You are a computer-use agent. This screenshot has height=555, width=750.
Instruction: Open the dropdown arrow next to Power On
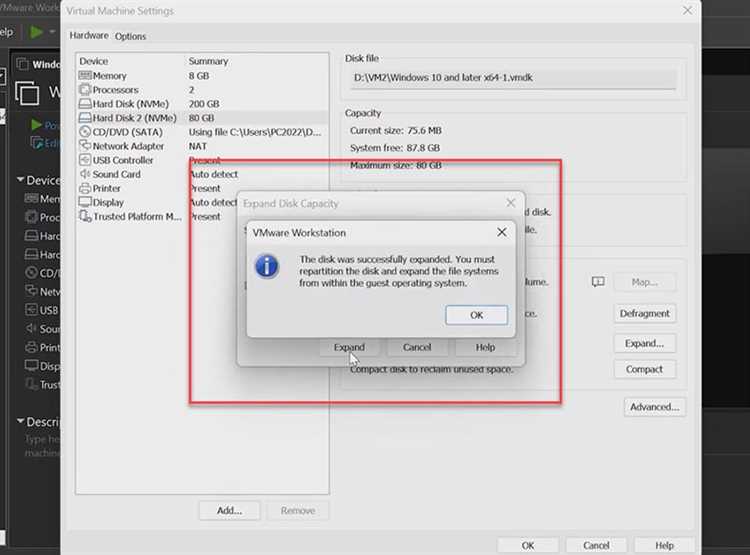[x=52, y=32]
